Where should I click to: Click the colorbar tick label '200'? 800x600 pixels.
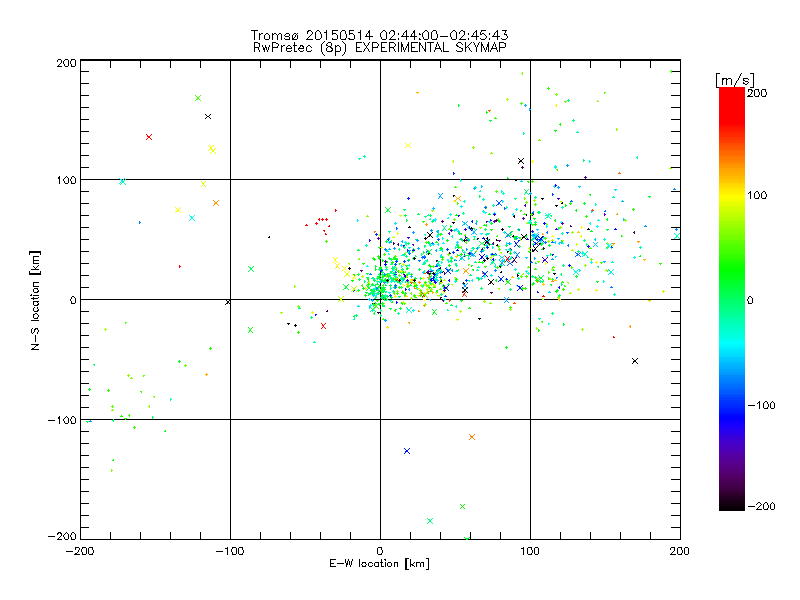pos(757,93)
